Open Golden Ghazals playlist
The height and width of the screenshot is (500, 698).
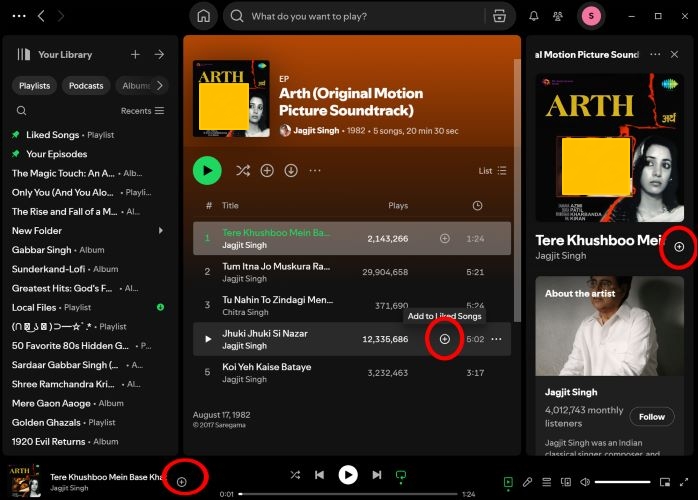click(x=89, y=422)
